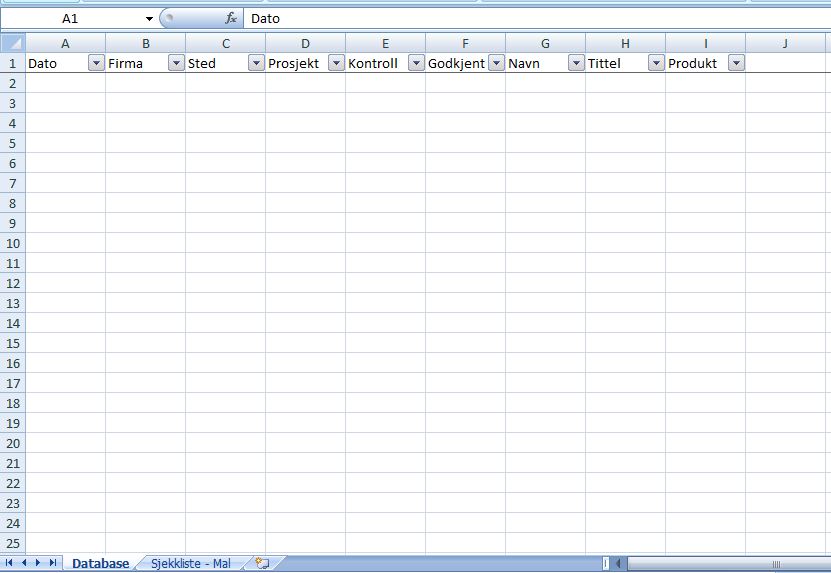Click in the formula bar showing Dato

point(537,19)
